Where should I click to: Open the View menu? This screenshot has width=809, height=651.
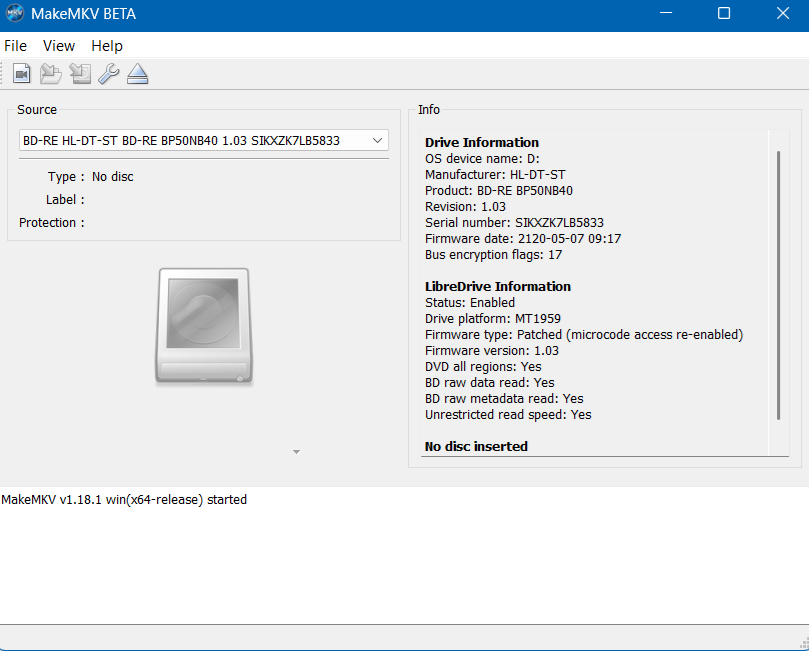[59, 46]
